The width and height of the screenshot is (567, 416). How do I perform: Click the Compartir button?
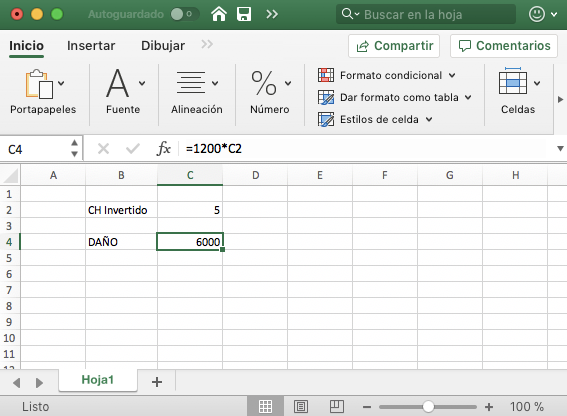pyautogui.click(x=394, y=46)
